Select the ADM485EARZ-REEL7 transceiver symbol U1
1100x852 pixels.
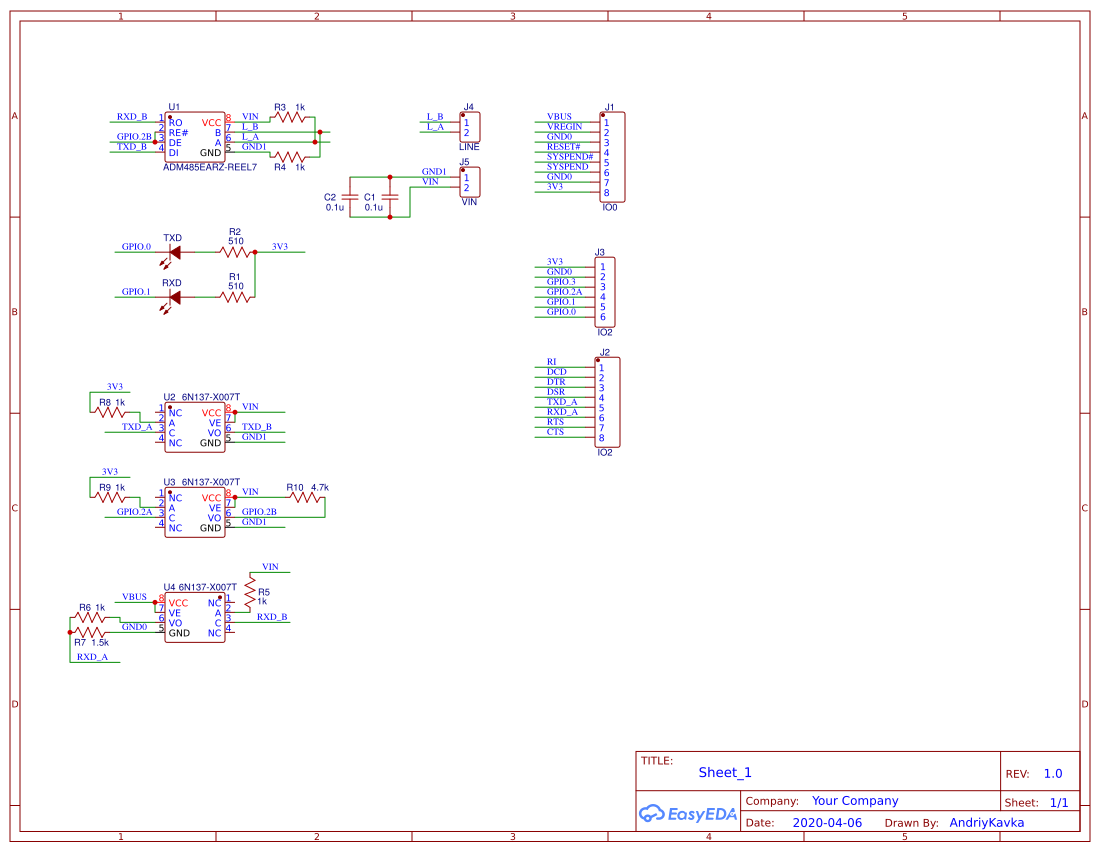pyautogui.click(x=195, y=135)
